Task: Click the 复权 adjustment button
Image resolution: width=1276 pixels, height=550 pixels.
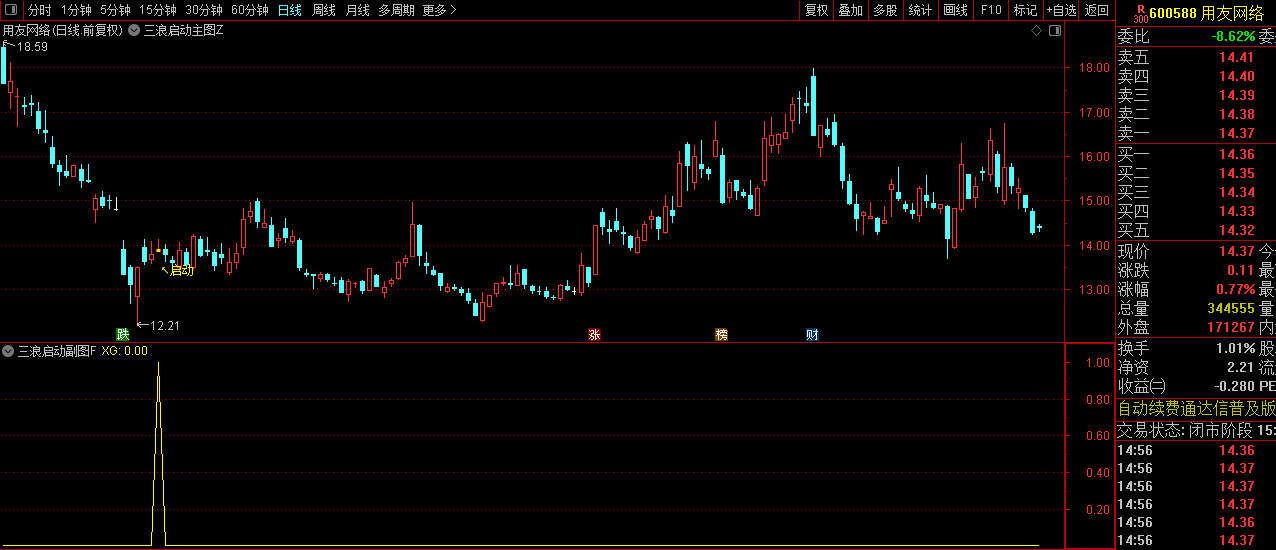Action: pyautogui.click(x=816, y=10)
